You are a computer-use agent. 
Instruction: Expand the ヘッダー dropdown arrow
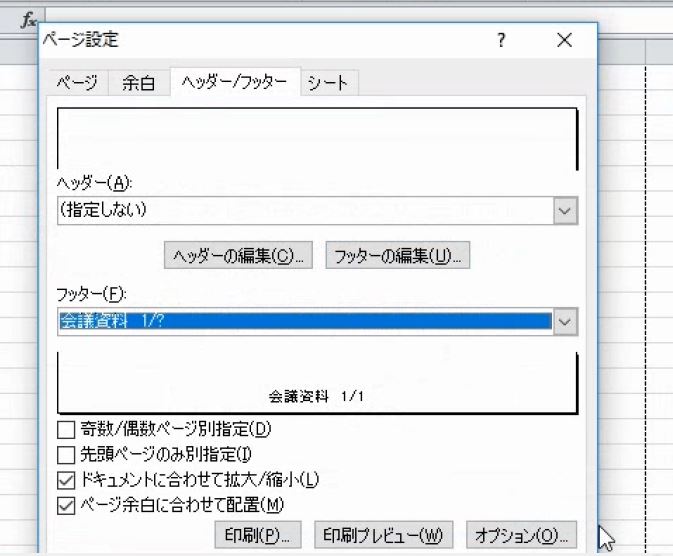tap(565, 210)
